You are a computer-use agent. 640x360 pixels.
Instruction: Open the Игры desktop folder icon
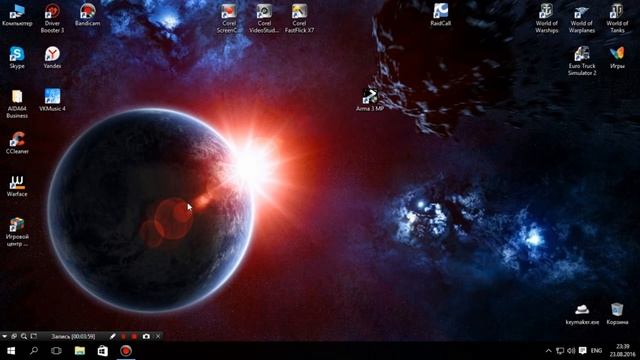[617, 58]
